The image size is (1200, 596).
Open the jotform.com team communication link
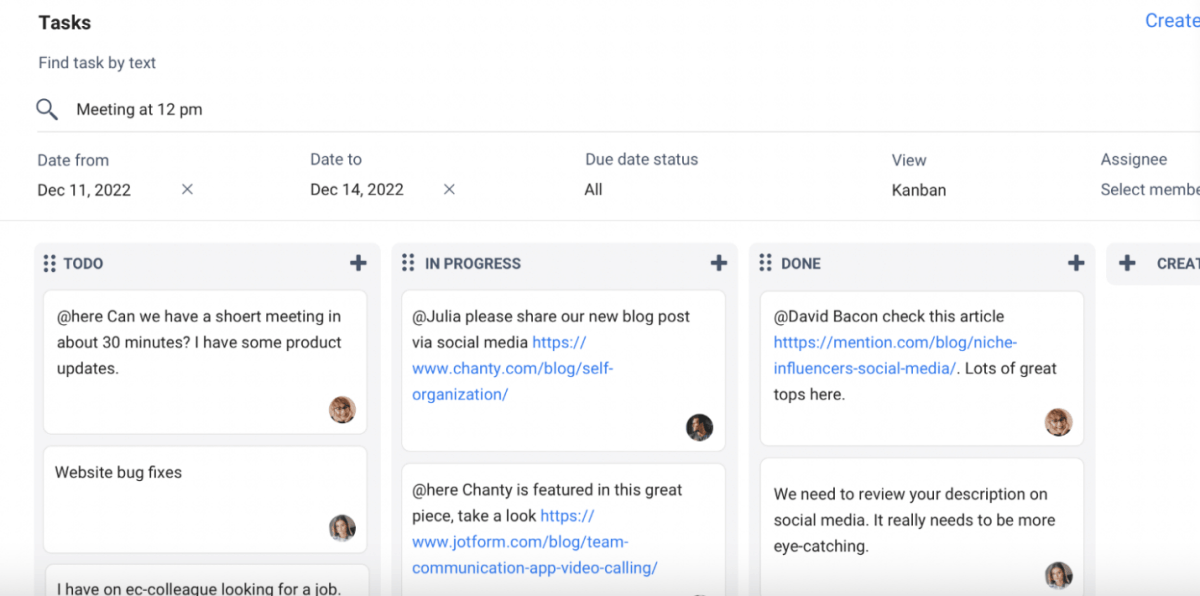click(535, 542)
